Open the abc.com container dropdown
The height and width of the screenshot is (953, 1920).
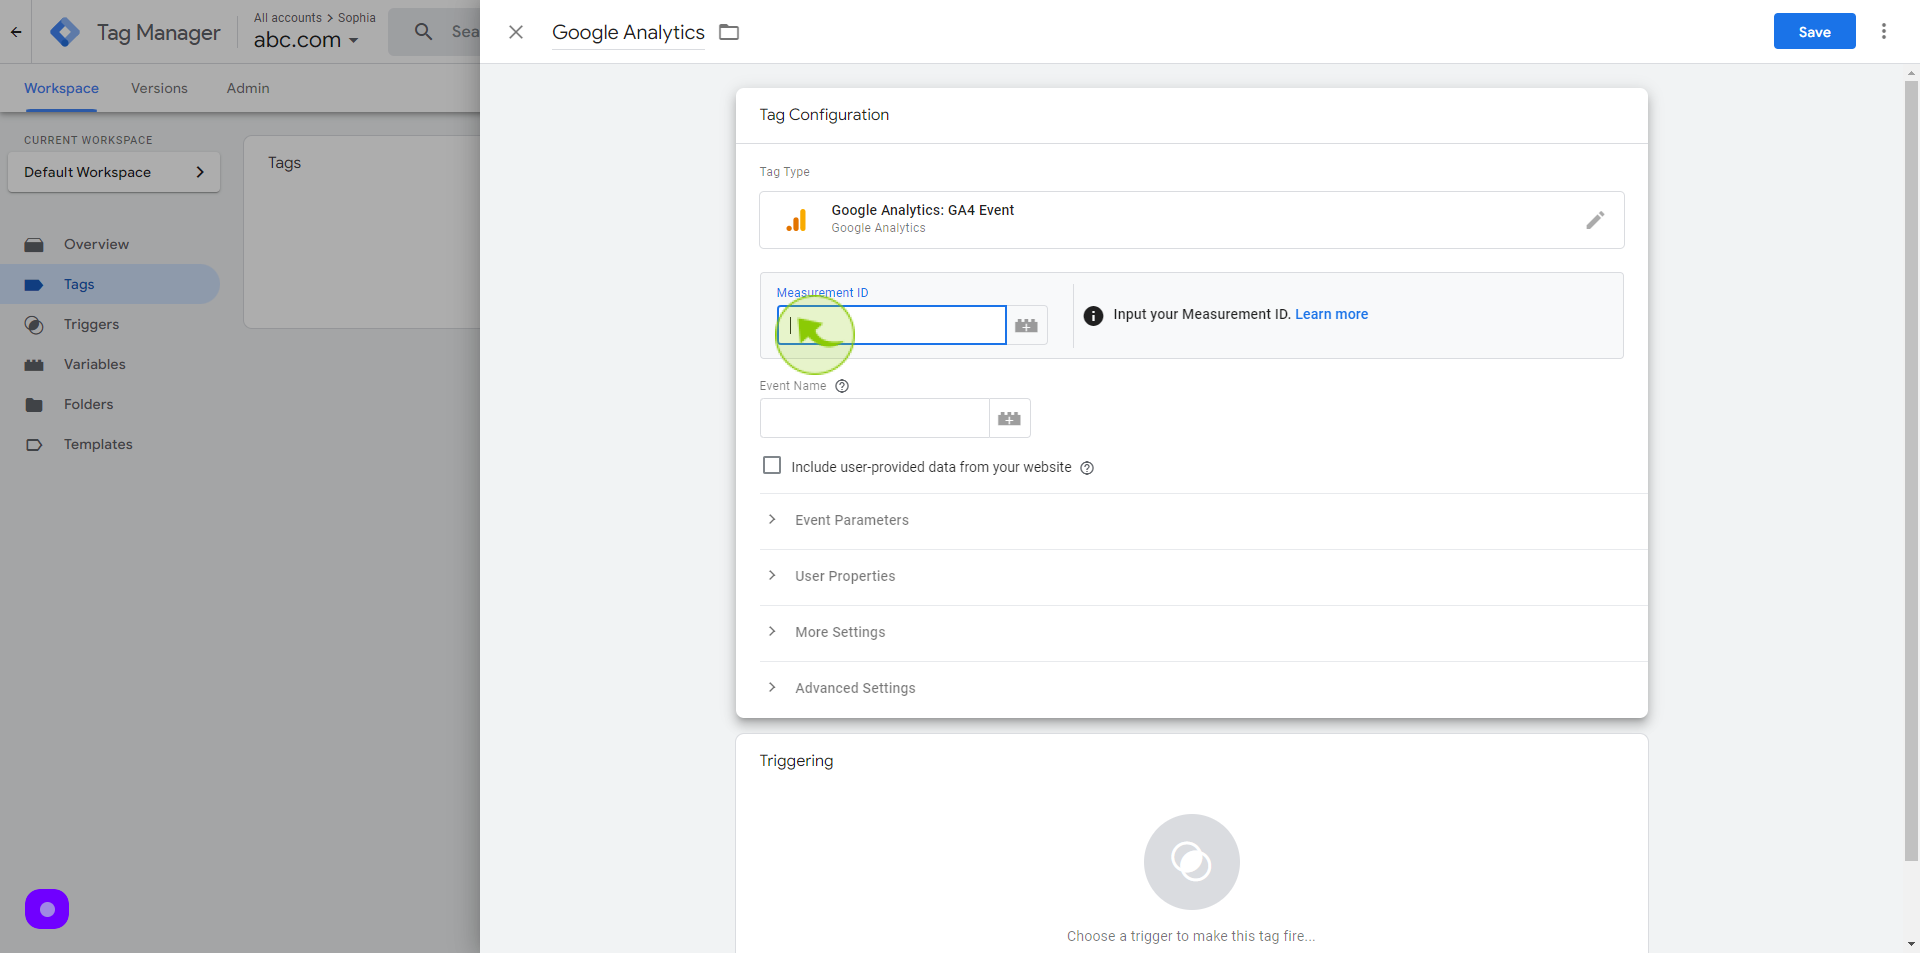(x=305, y=40)
